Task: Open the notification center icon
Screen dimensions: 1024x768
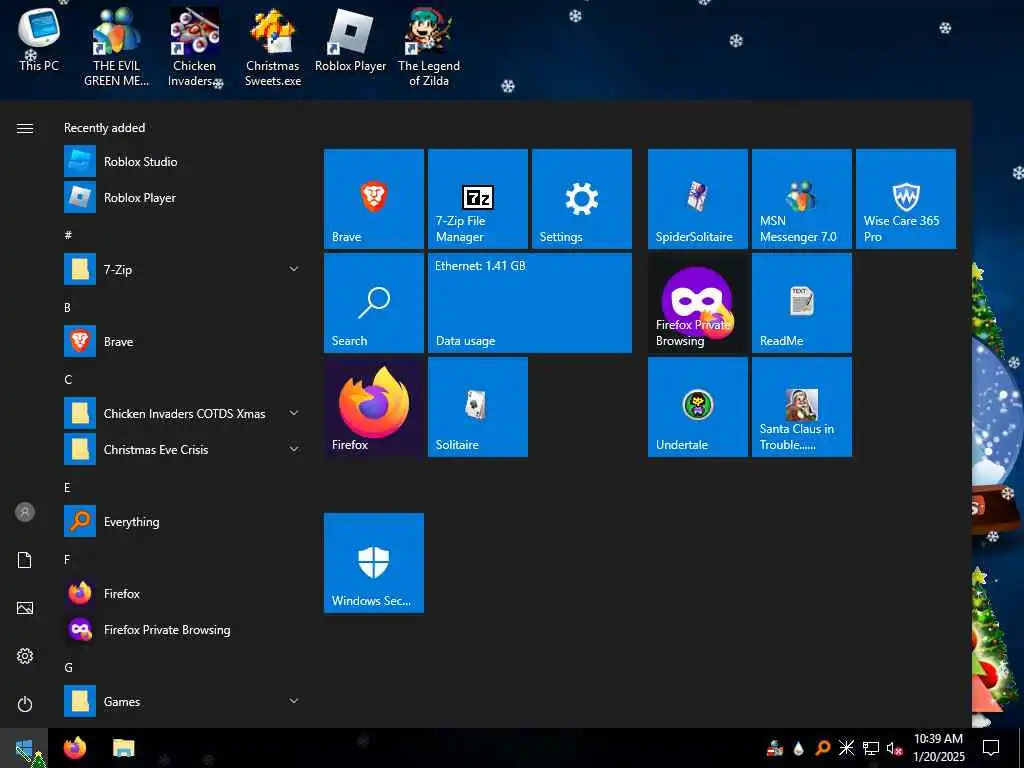Action: coord(991,748)
